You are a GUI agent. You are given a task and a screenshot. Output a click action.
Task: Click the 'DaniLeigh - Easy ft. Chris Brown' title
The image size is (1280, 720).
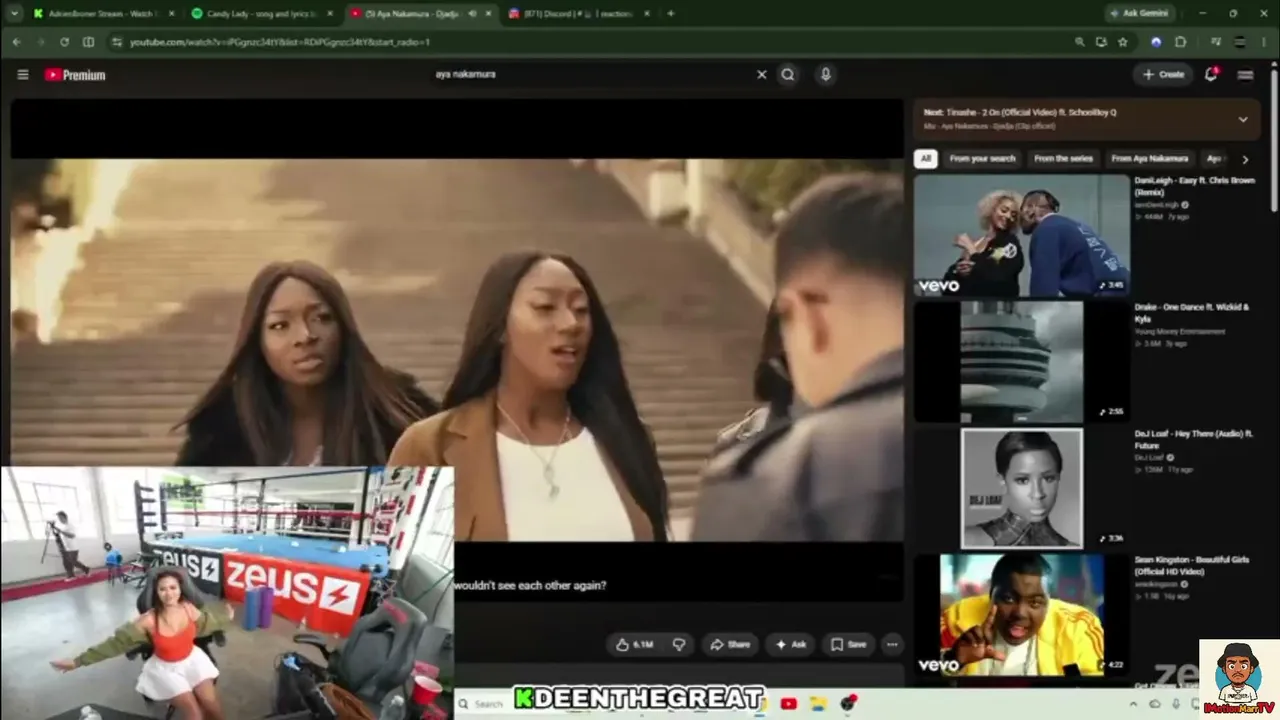point(1194,186)
